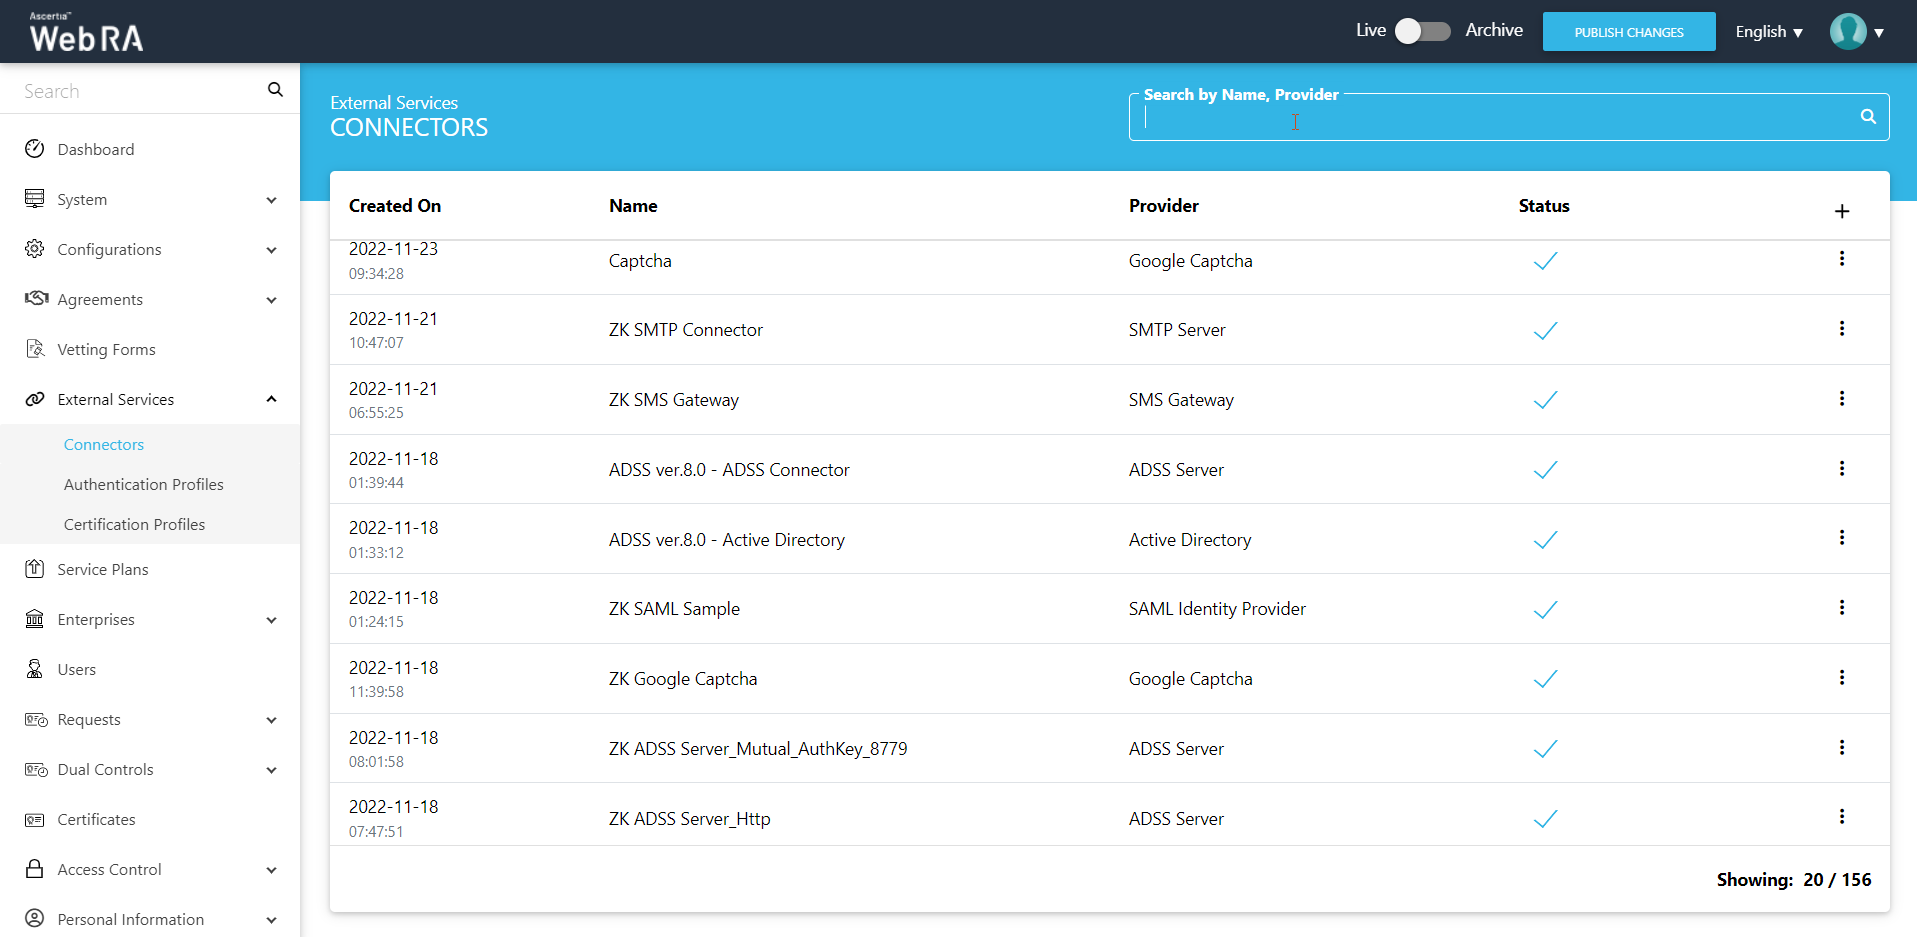This screenshot has width=1917, height=937.
Task: Open Certificates page from sidebar
Action: point(96,819)
